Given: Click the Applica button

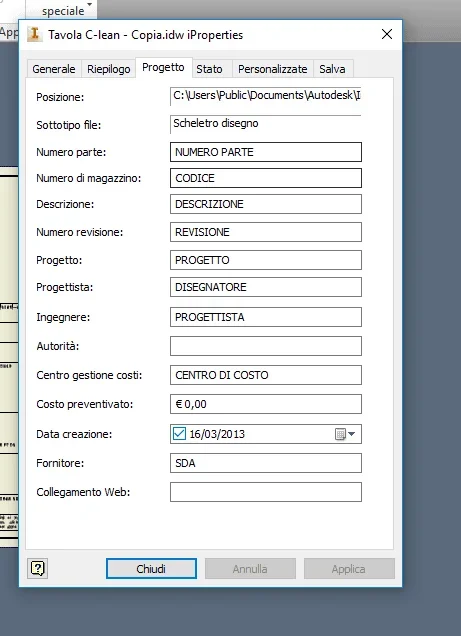Looking at the screenshot, I should point(349,569).
